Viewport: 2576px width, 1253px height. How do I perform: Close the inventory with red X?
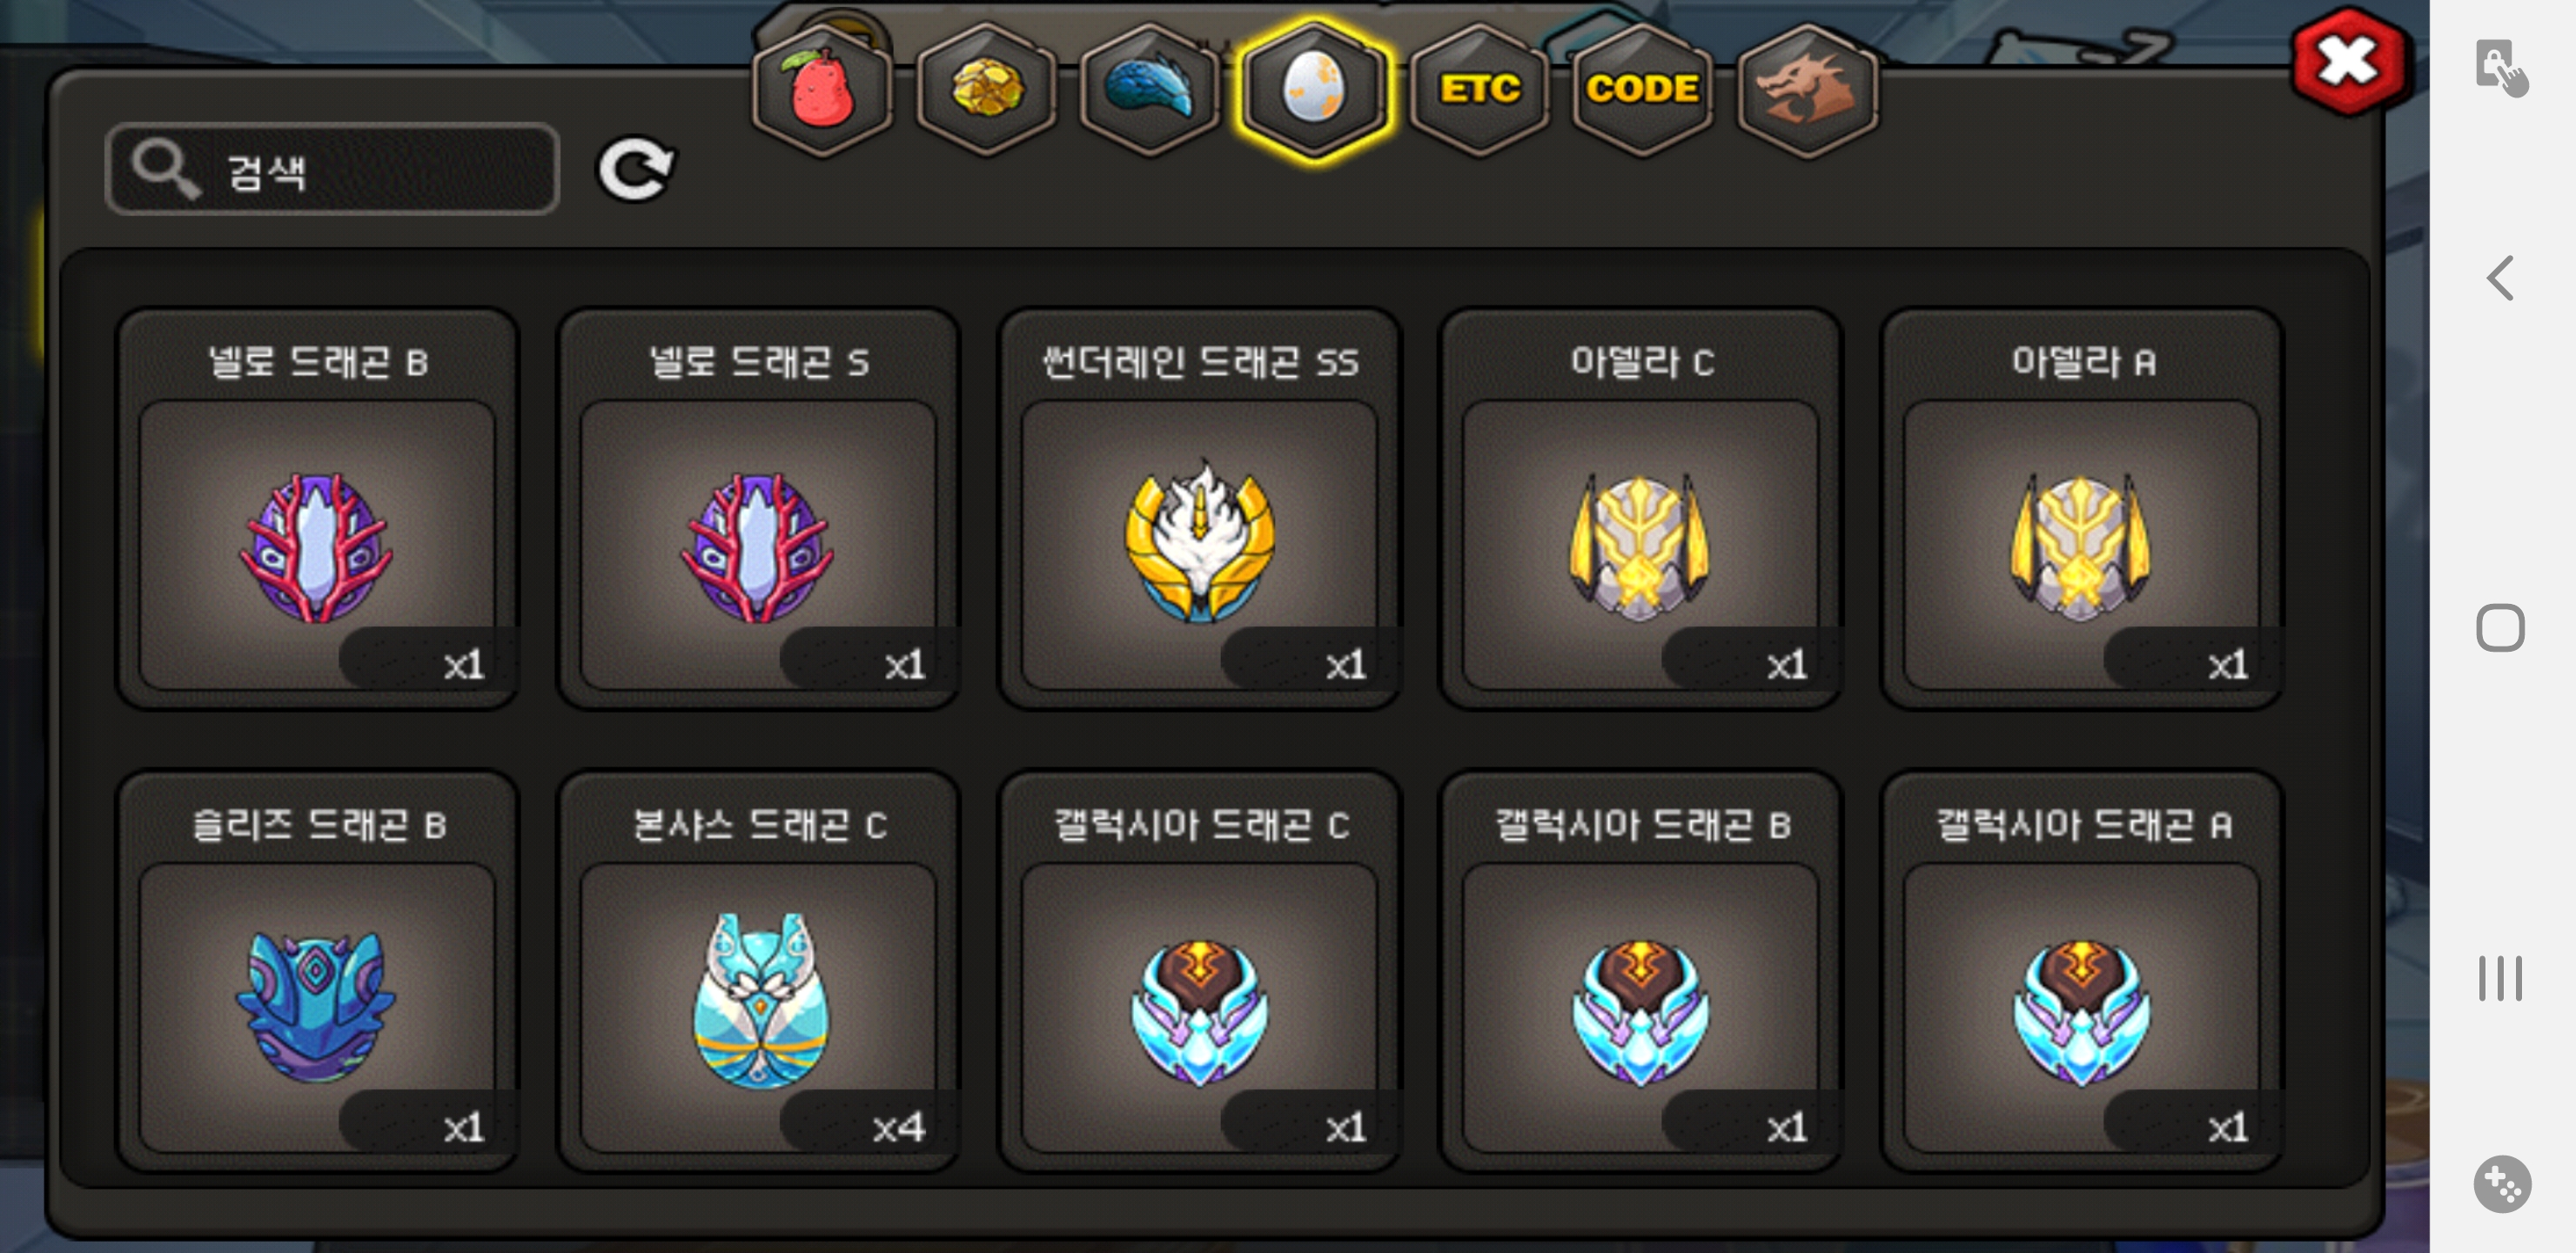2347,62
